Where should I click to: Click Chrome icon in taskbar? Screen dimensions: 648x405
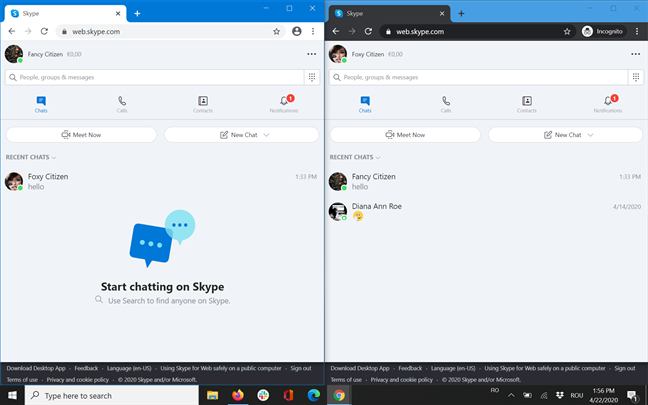pos(339,395)
